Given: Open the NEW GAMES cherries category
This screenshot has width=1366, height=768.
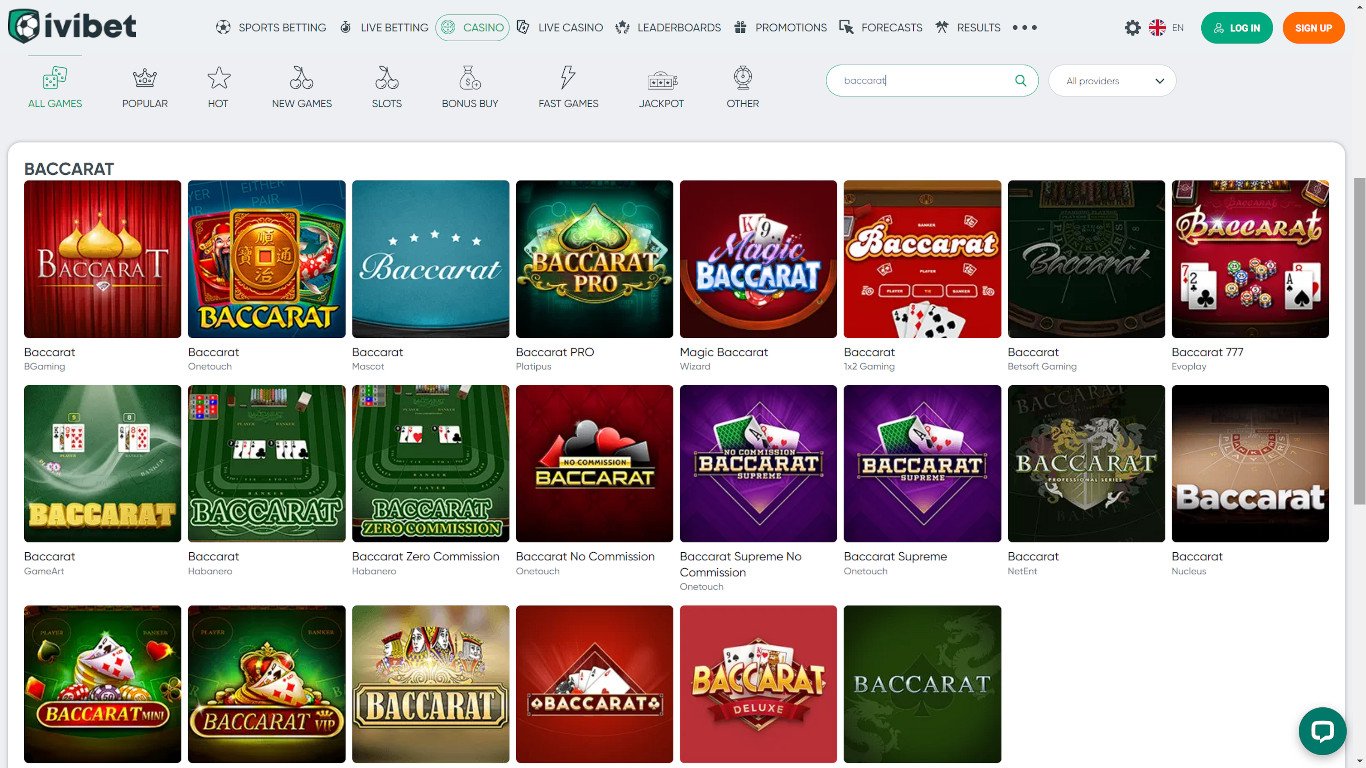Looking at the screenshot, I should (x=301, y=80).
